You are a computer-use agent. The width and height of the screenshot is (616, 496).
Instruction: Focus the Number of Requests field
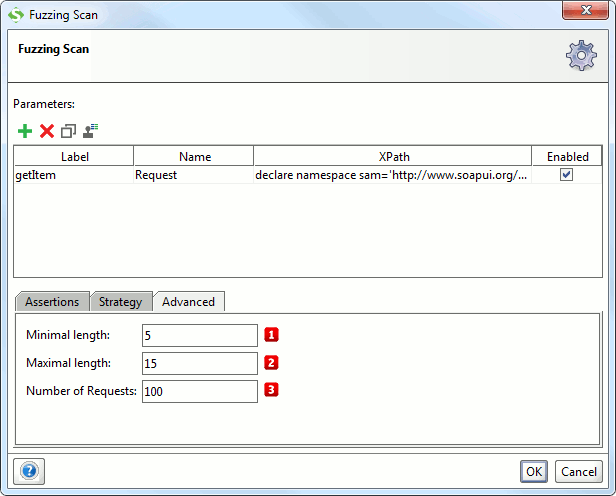coord(200,391)
